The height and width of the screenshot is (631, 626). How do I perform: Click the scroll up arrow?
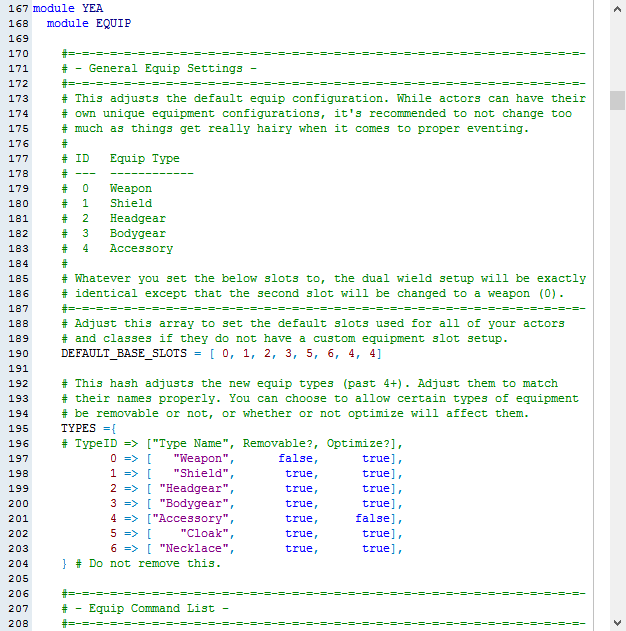[617, 9]
